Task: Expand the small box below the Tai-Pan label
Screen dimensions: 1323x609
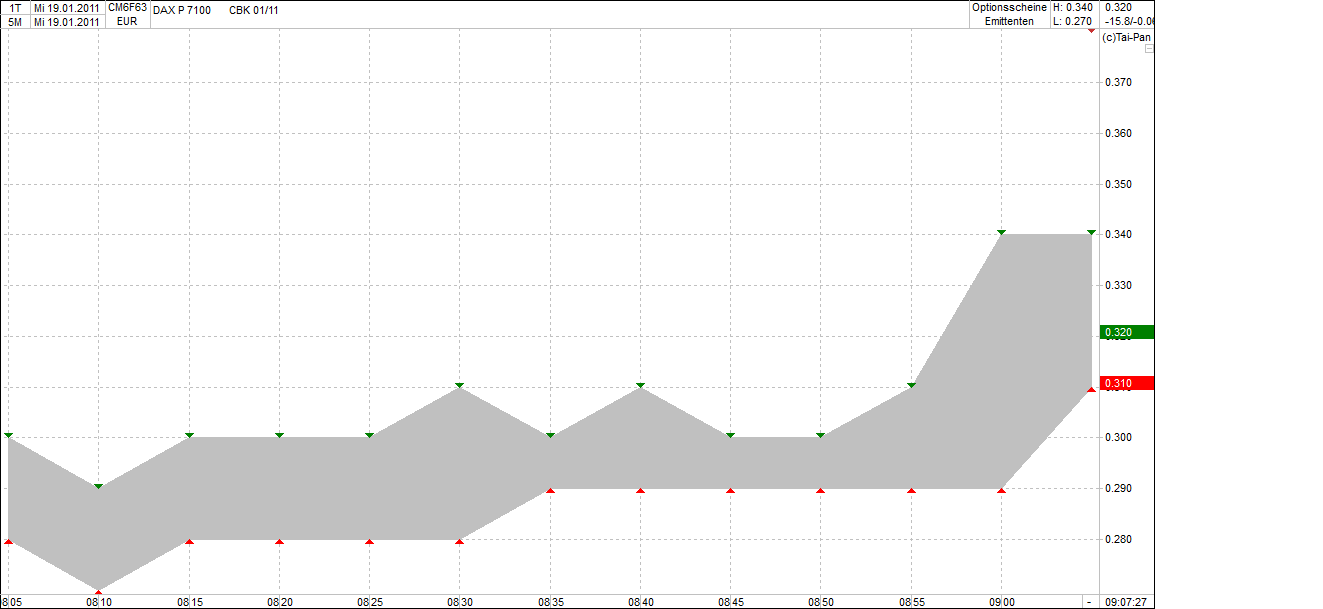Action: click(1148, 47)
